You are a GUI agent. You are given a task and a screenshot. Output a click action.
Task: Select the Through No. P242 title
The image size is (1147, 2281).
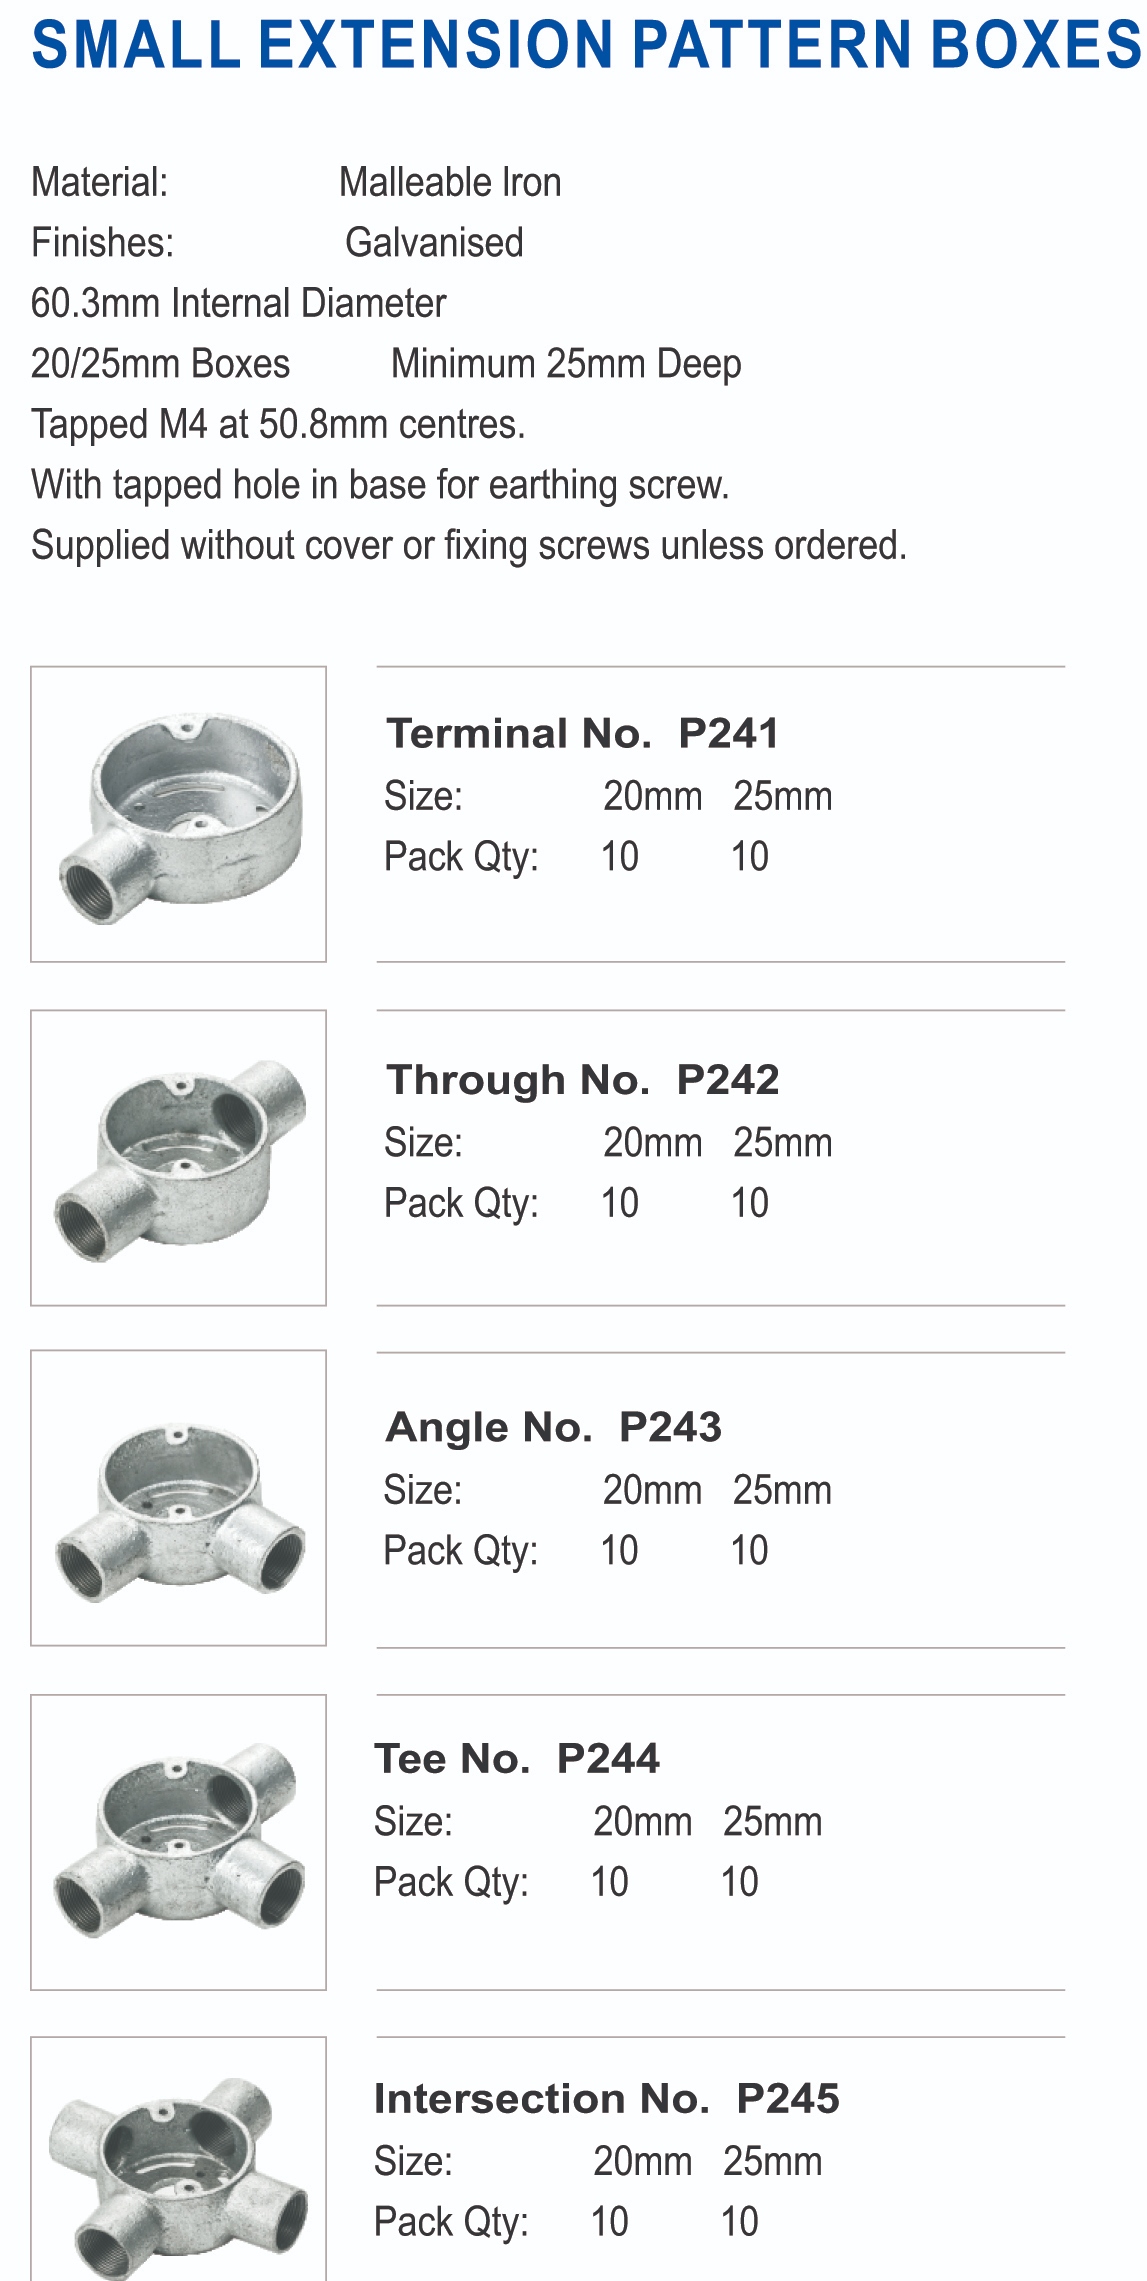click(x=583, y=1079)
